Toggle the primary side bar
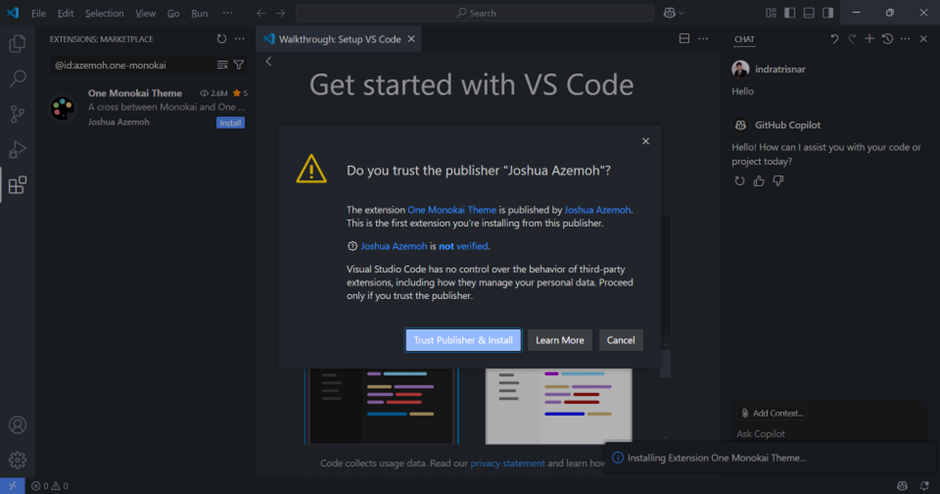The image size is (940, 494). pos(790,13)
